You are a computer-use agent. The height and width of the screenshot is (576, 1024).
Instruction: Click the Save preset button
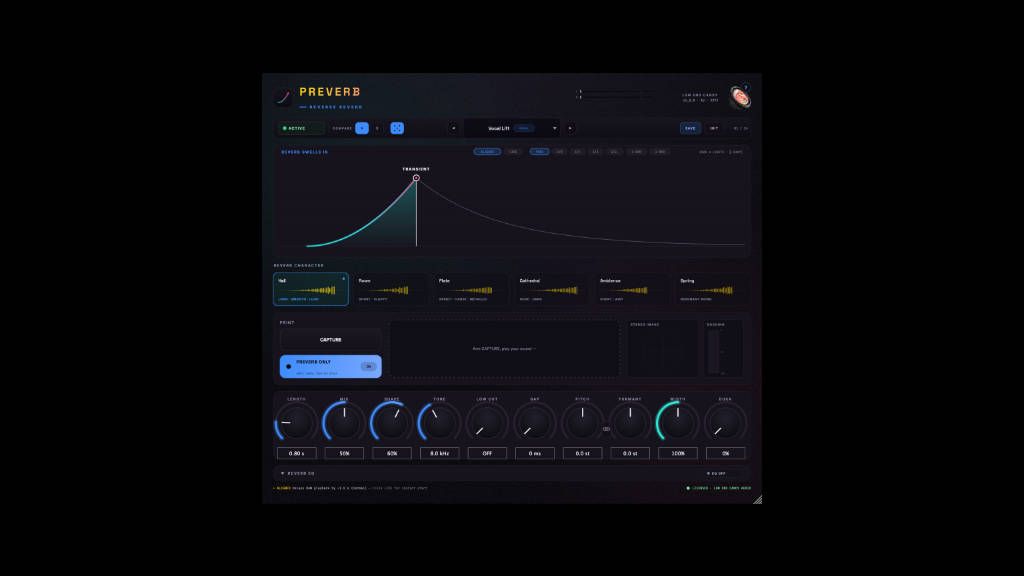click(690, 129)
